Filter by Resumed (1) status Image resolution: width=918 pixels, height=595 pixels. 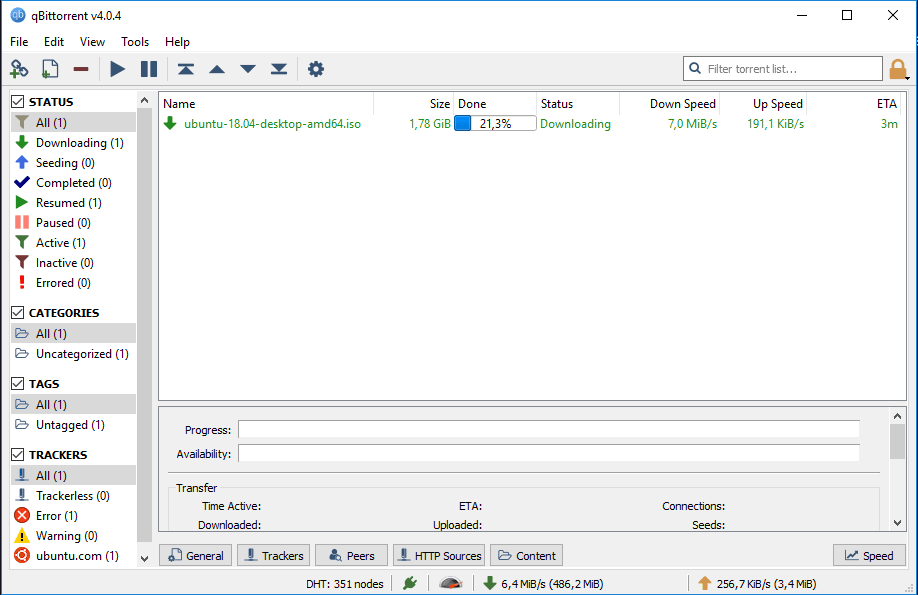click(73, 203)
